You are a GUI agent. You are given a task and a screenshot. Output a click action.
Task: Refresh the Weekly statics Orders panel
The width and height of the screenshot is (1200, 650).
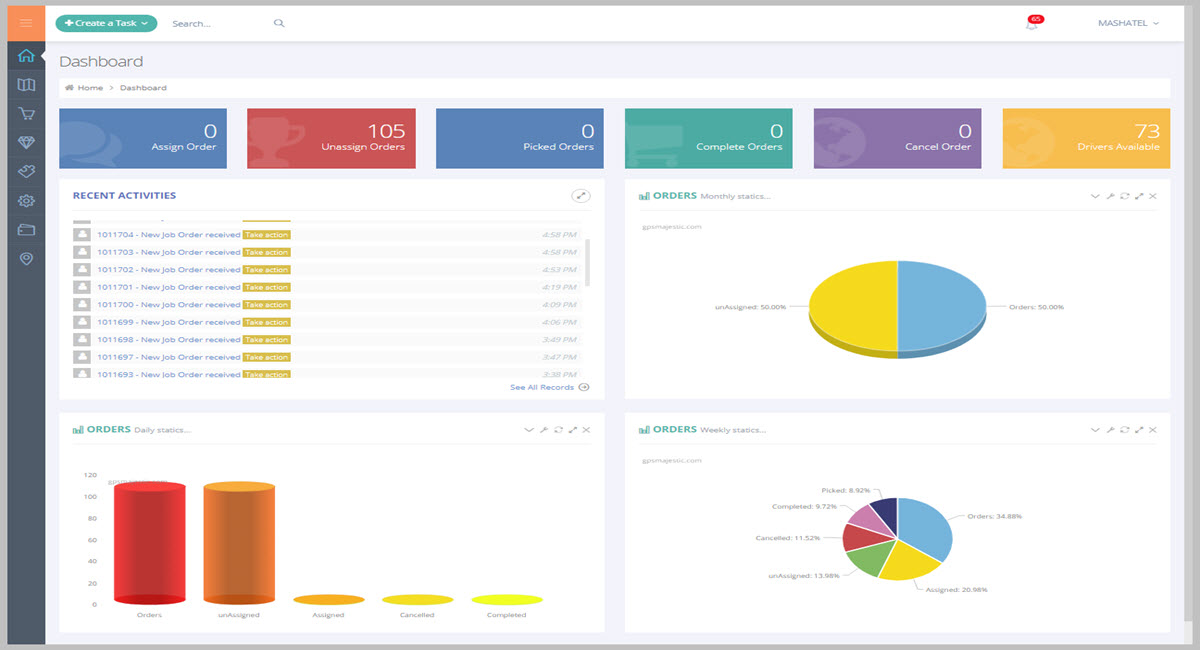(x=1124, y=429)
